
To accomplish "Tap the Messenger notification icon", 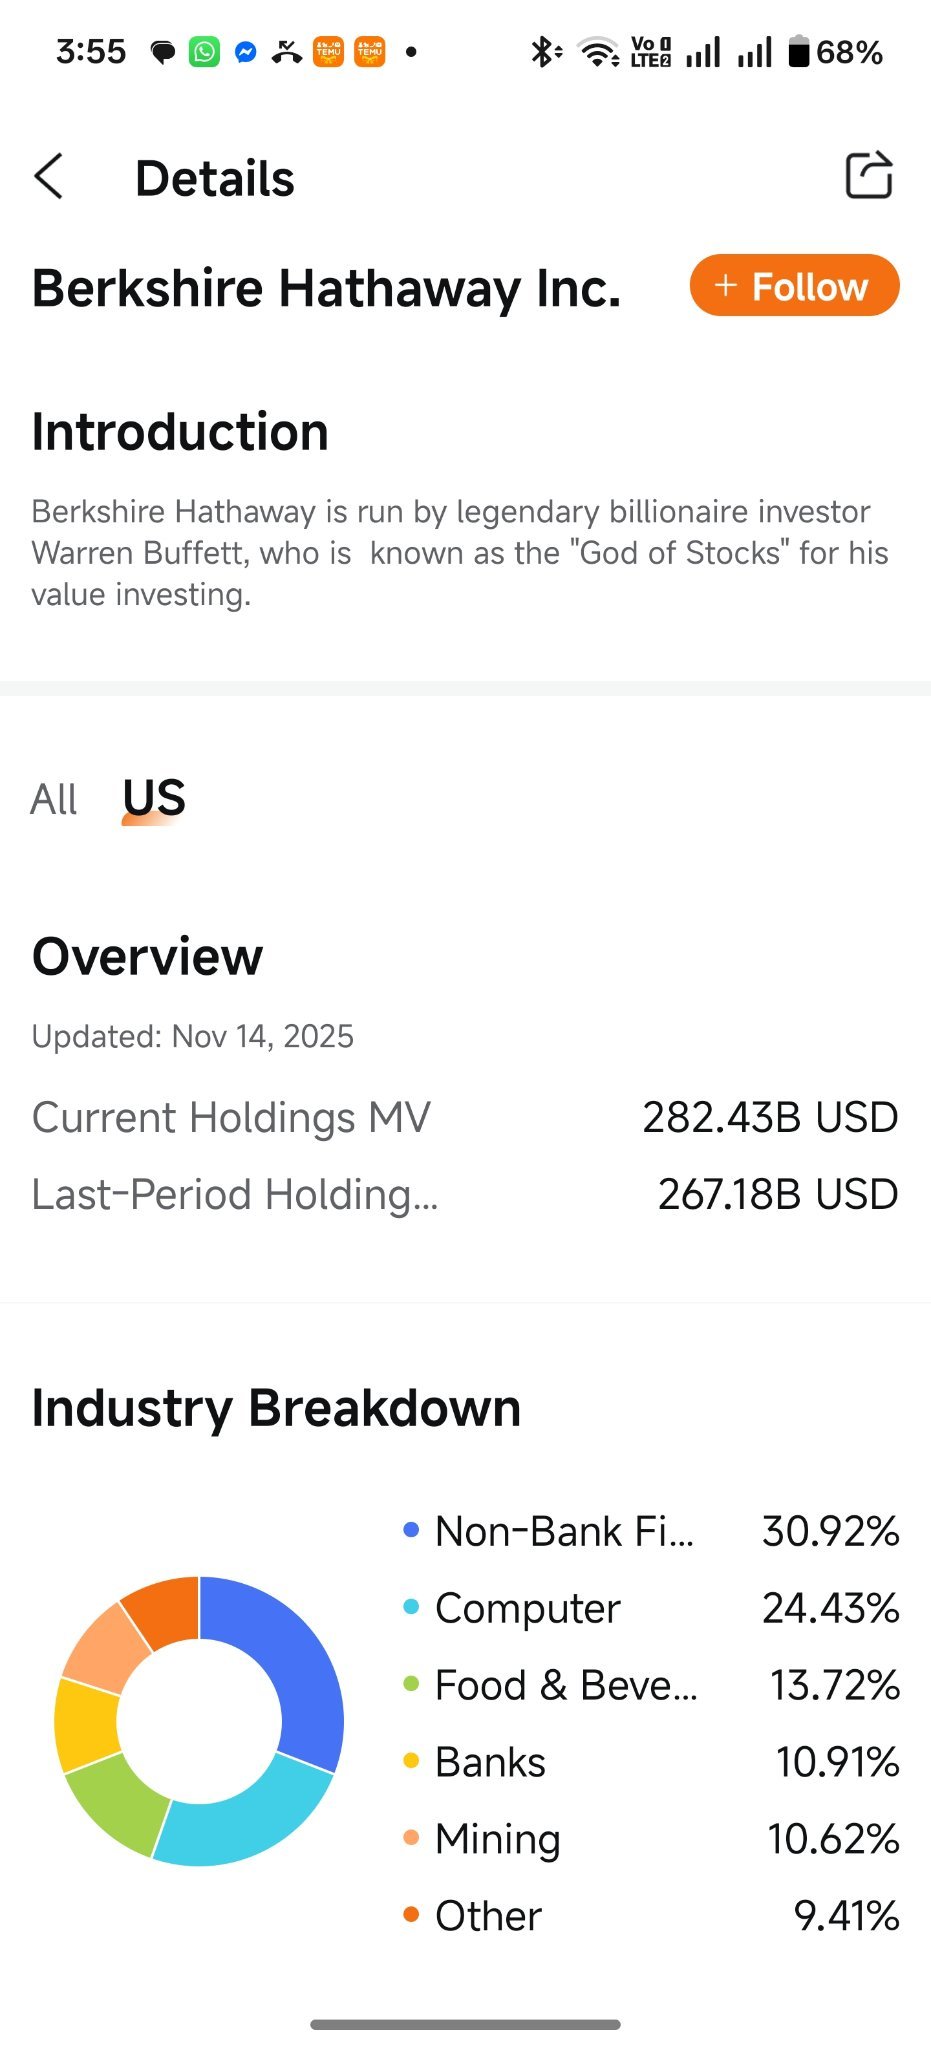I will 246,52.
